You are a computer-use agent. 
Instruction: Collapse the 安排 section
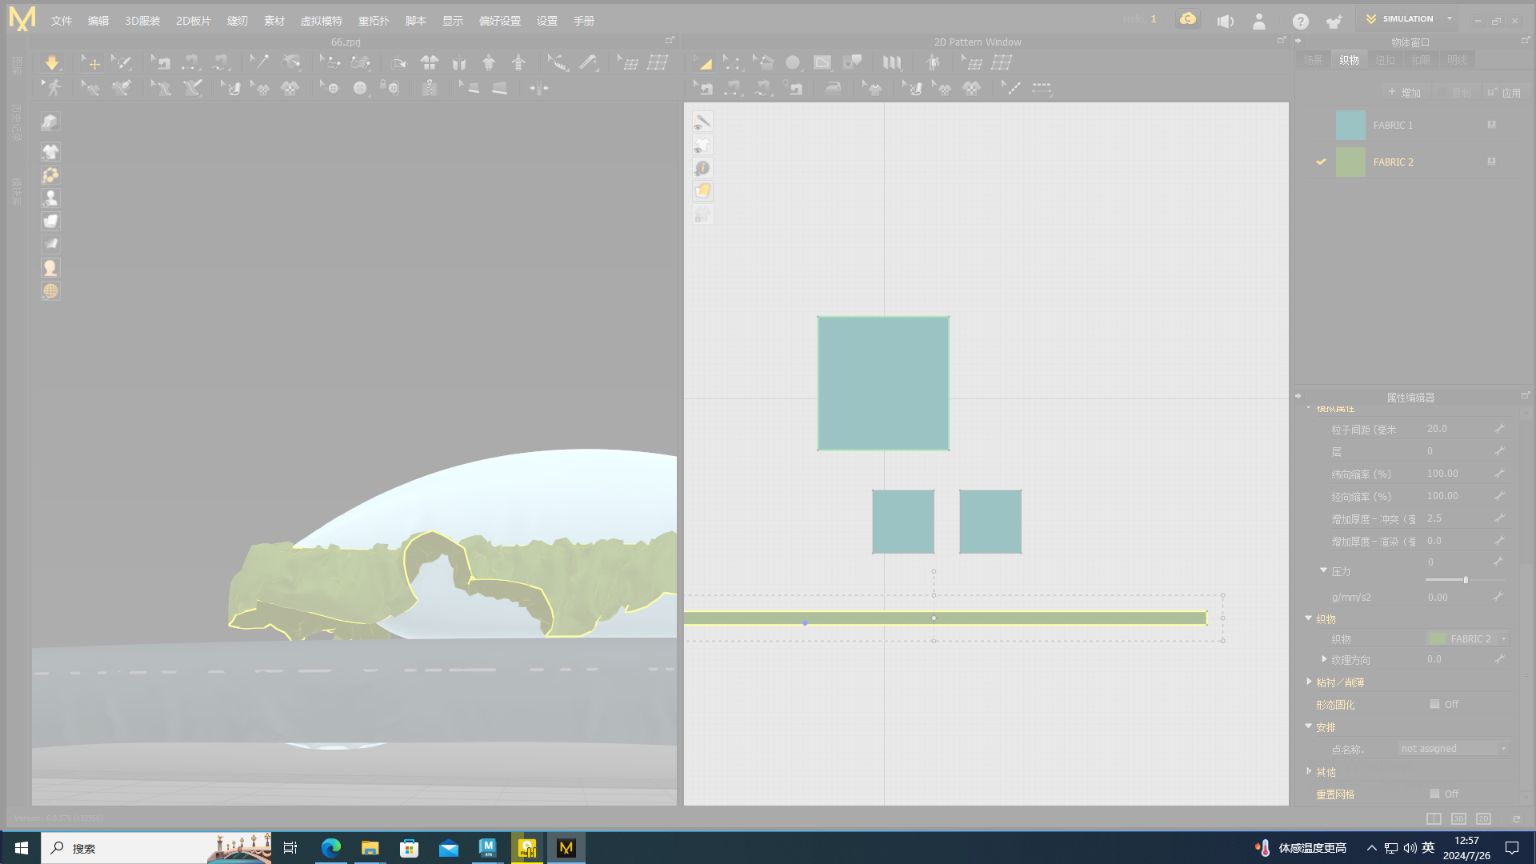[x=1308, y=727]
